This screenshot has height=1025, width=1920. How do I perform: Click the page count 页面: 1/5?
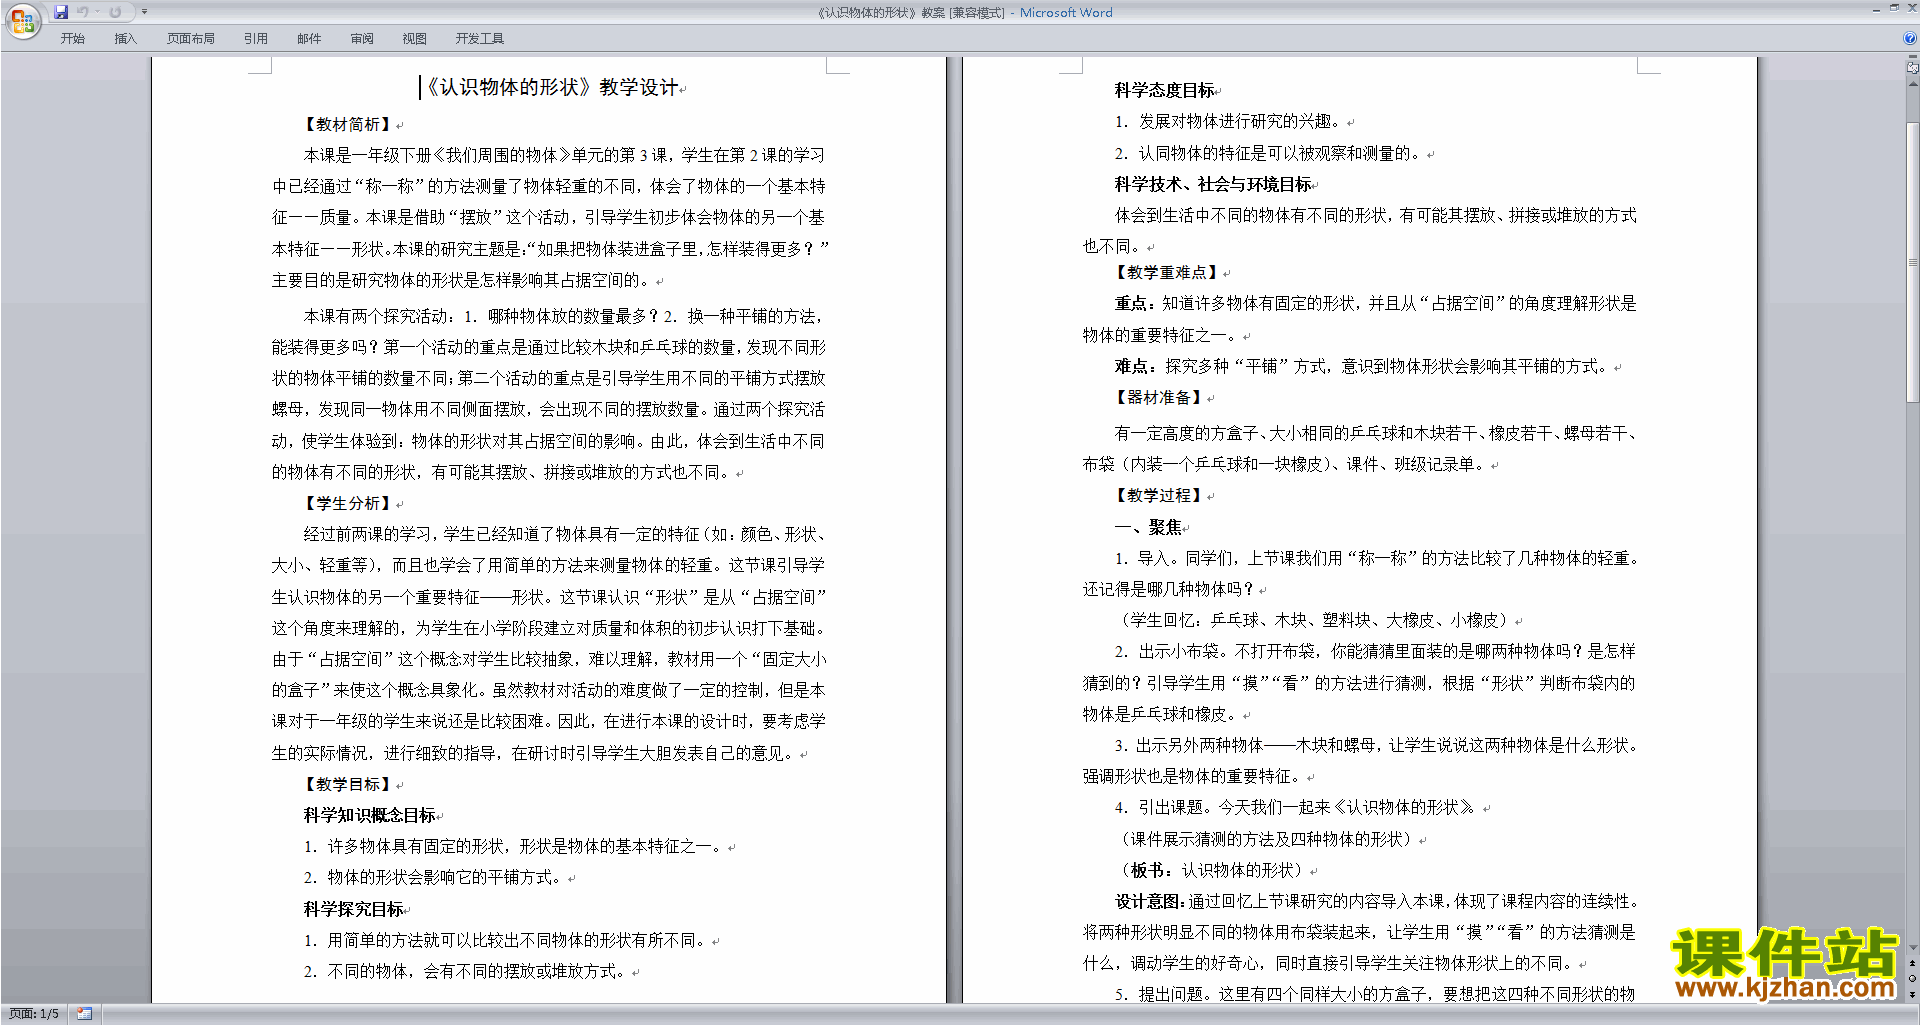tap(34, 1014)
